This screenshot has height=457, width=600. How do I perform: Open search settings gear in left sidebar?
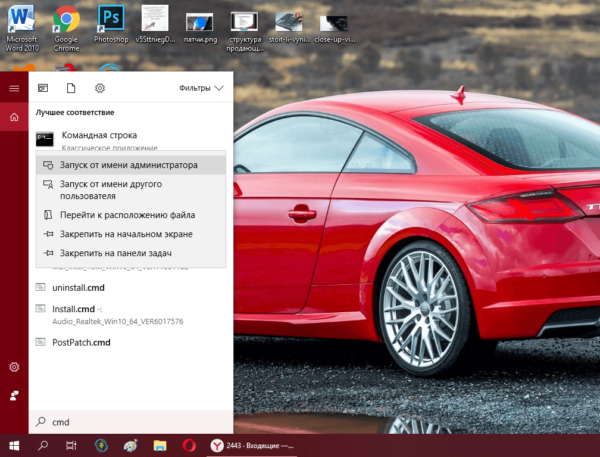(x=14, y=367)
